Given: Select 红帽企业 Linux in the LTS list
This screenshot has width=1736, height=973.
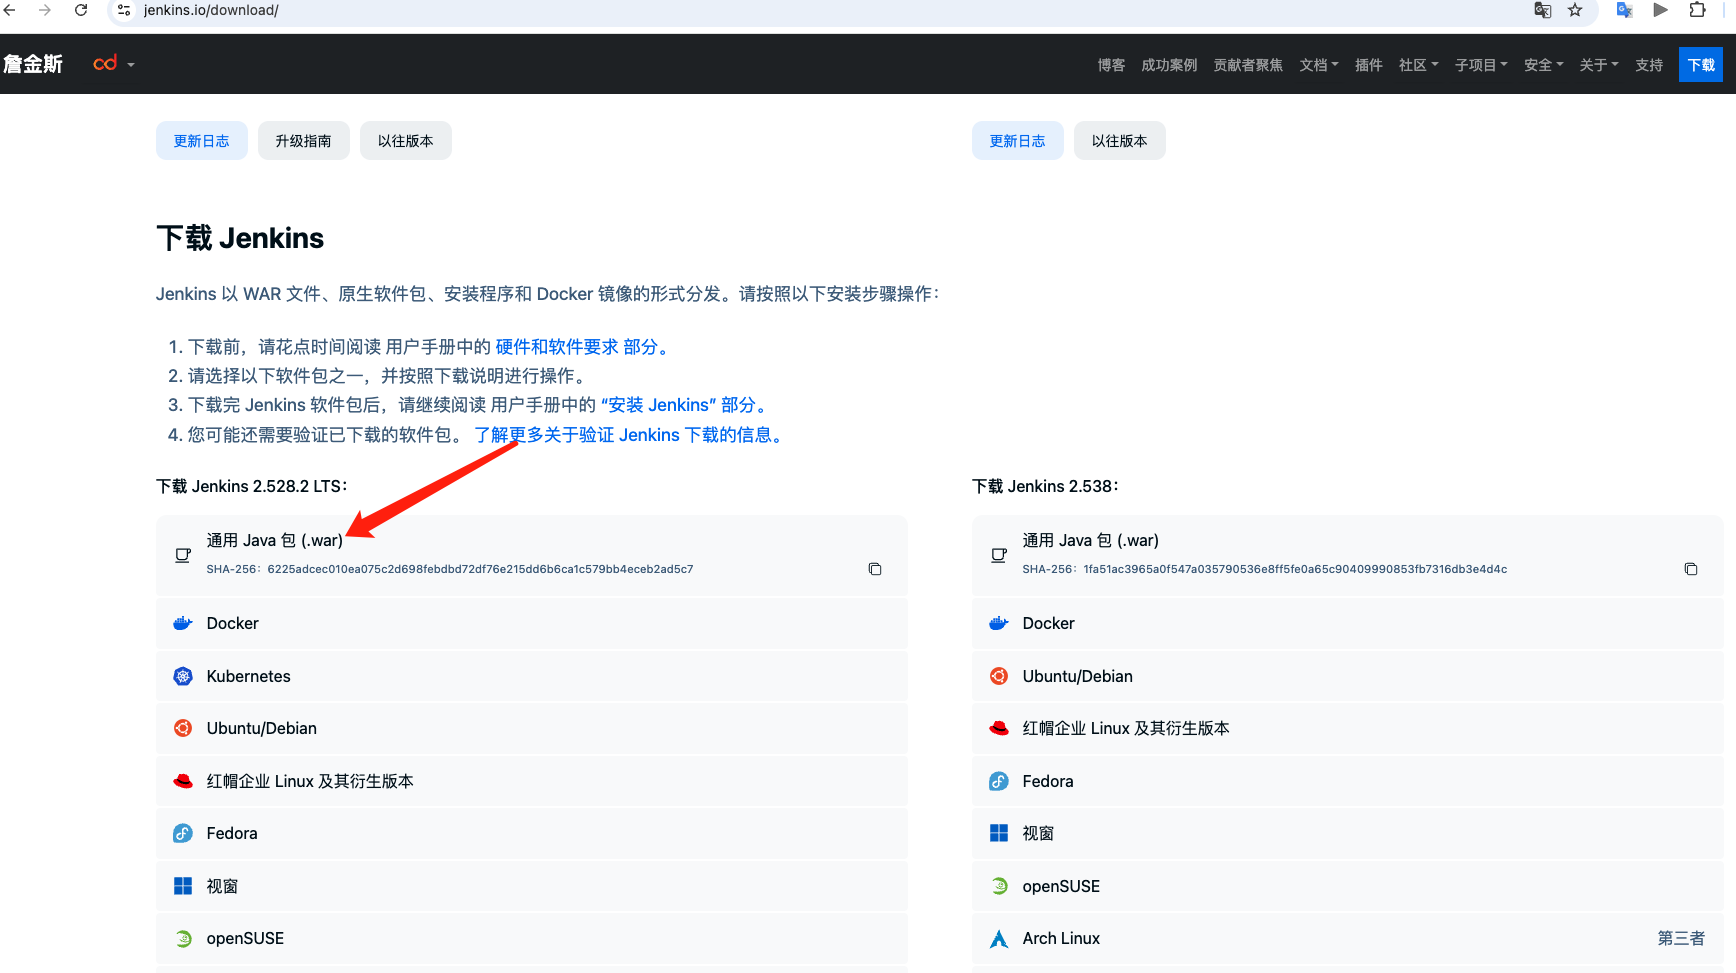Looking at the screenshot, I should [x=532, y=781].
